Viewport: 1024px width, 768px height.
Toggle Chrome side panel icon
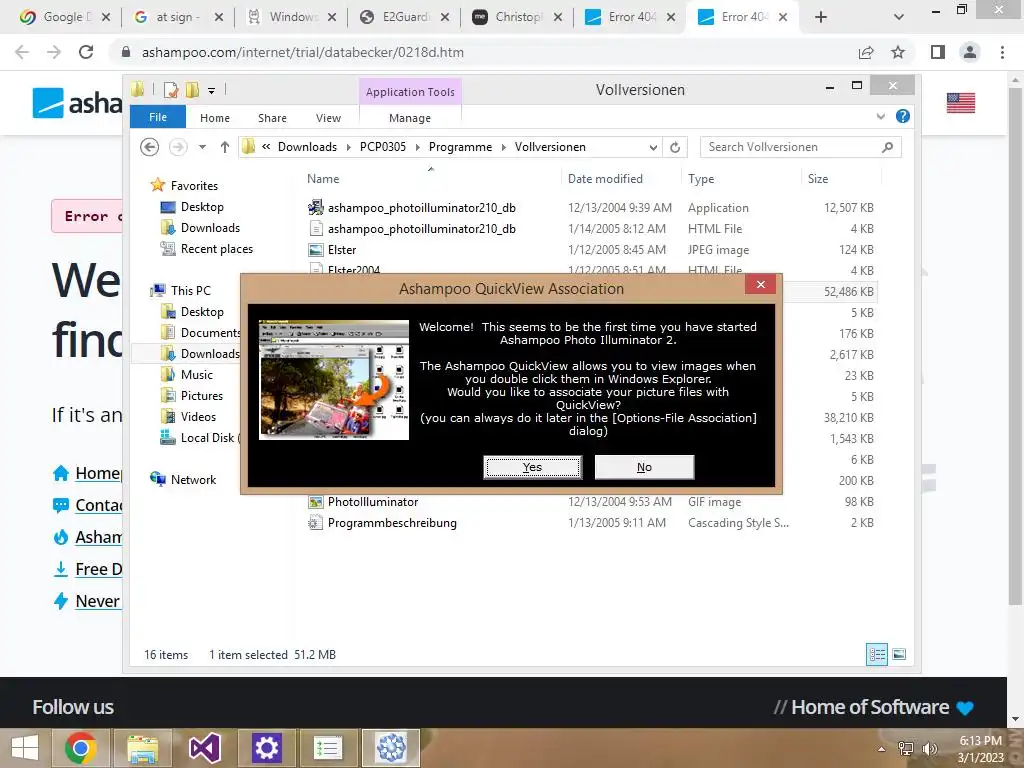[x=938, y=52]
